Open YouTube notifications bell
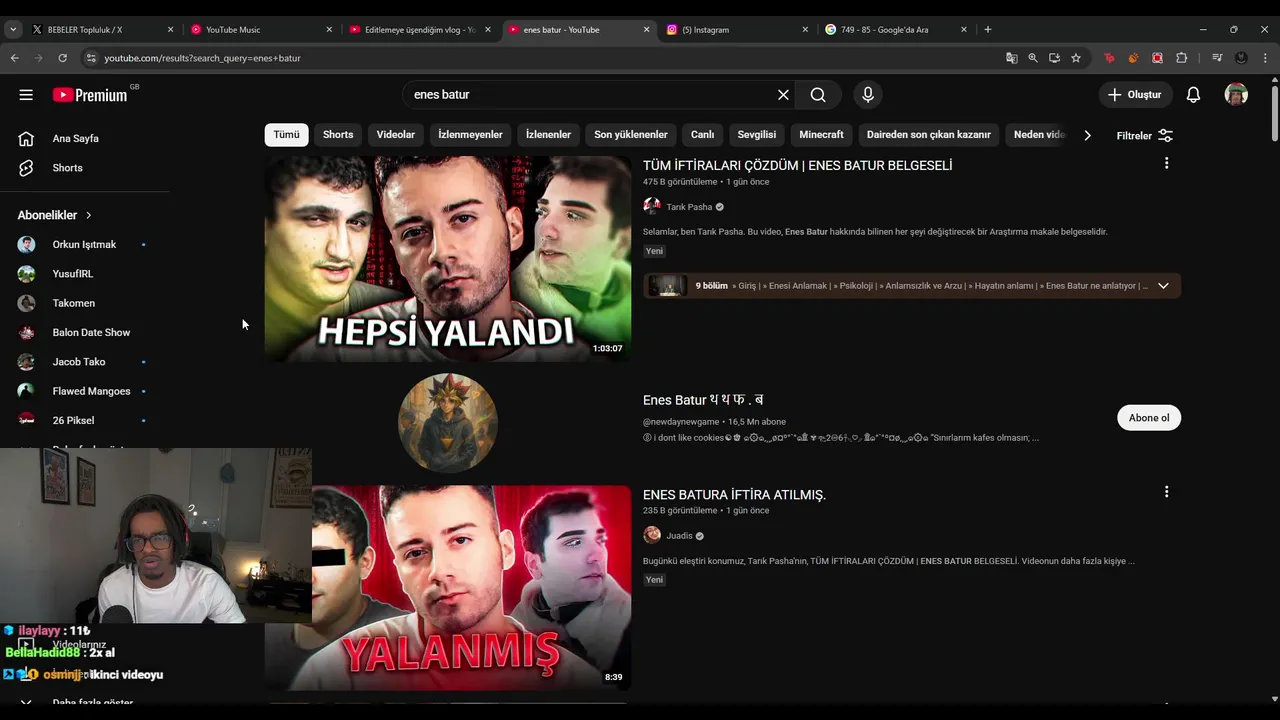The width and height of the screenshot is (1280, 720). coord(1193,95)
